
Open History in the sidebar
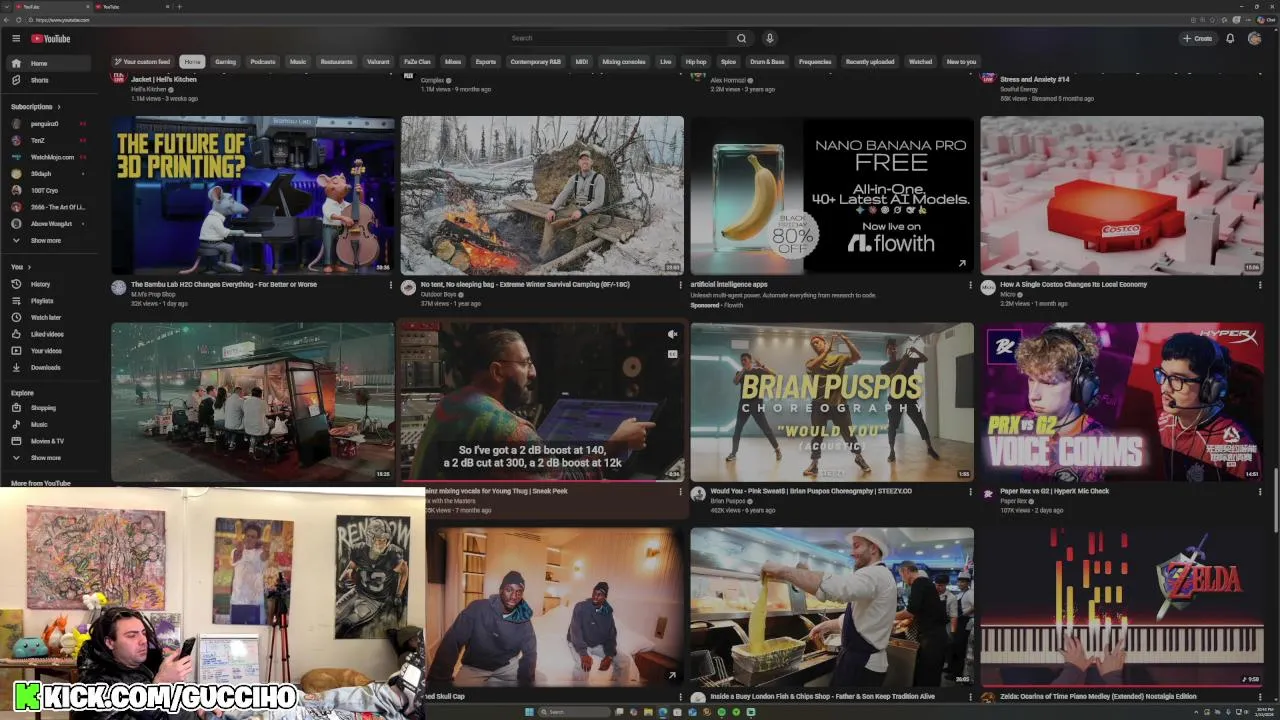coord(48,284)
